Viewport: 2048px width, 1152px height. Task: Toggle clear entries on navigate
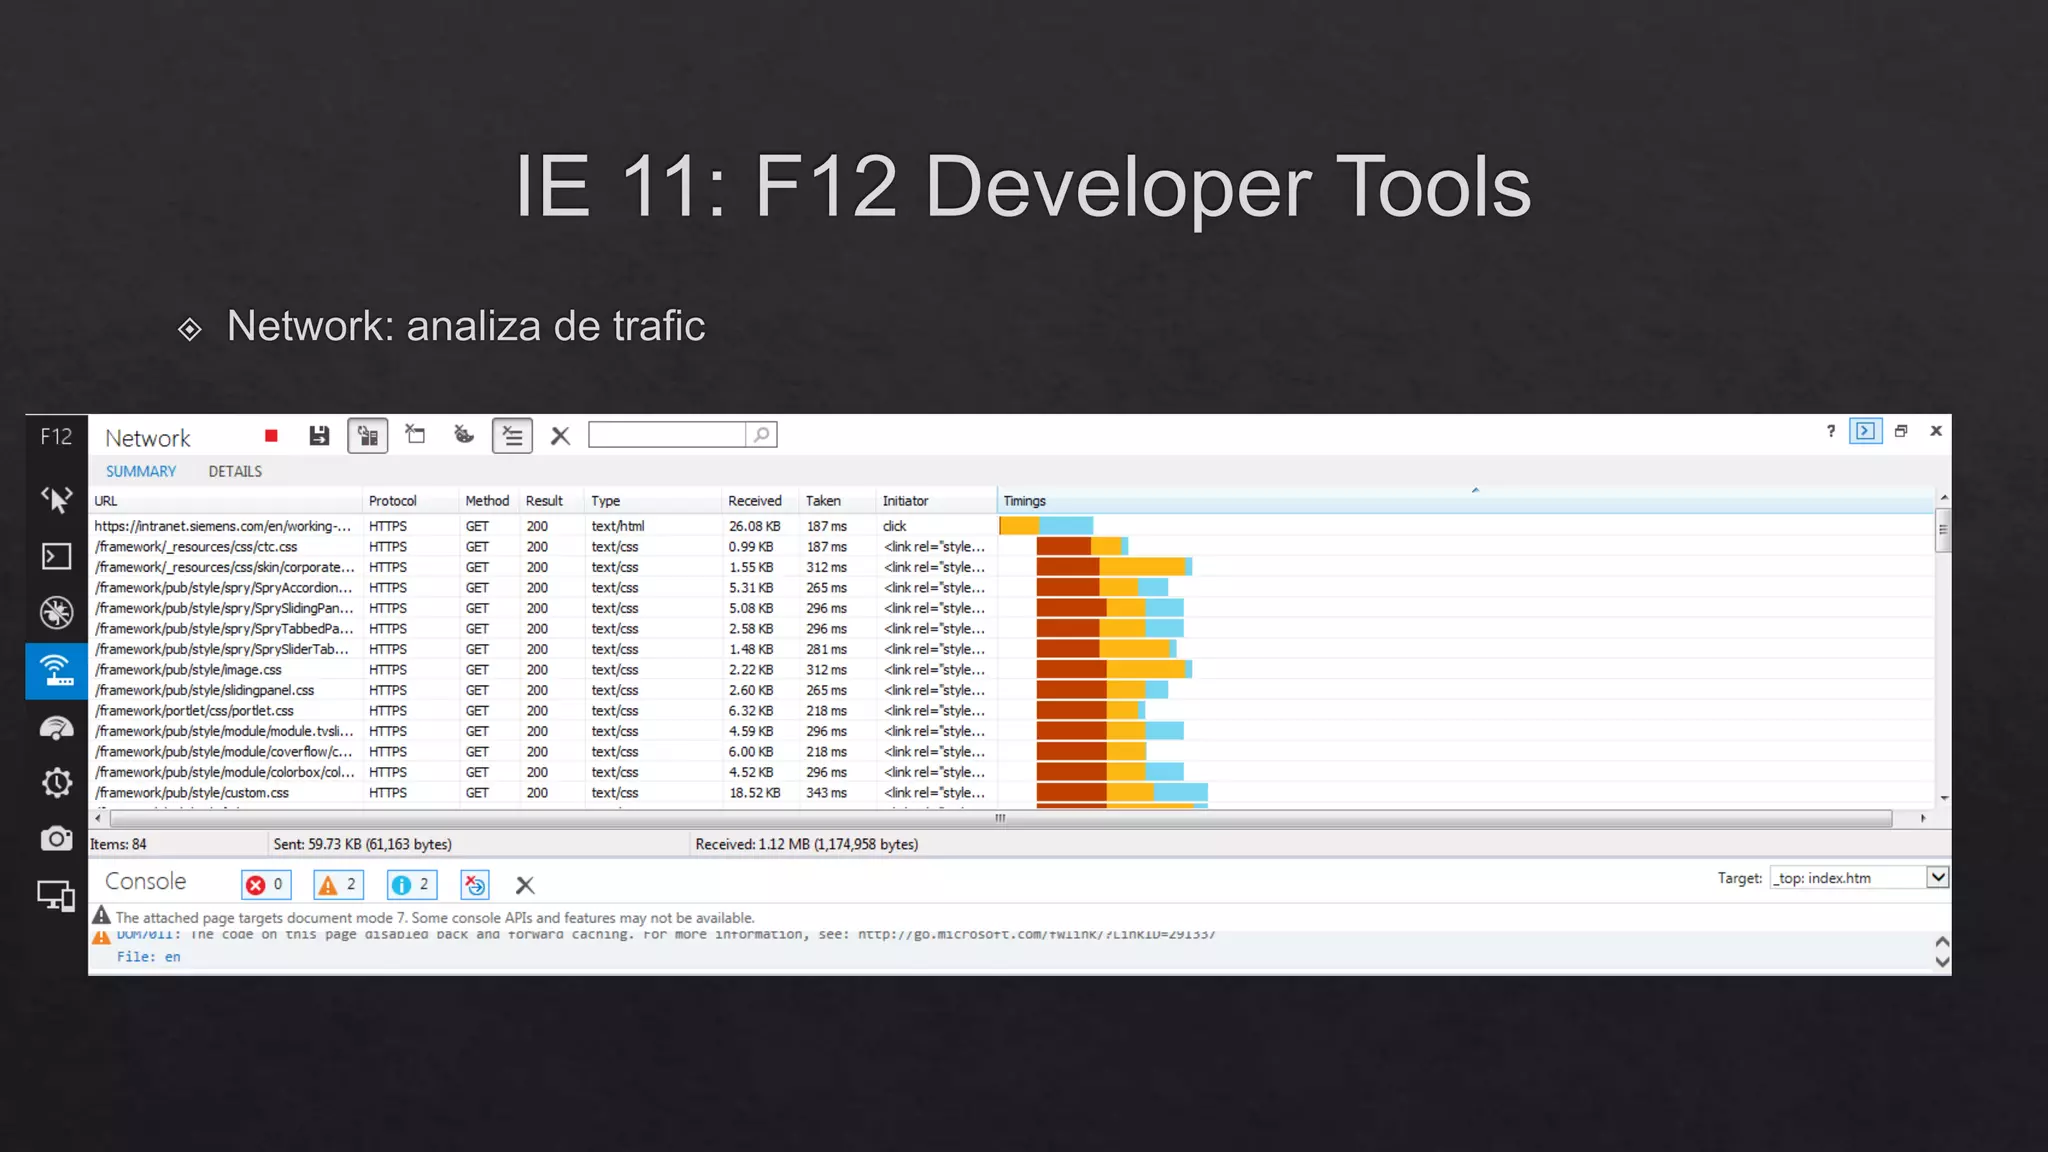click(512, 436)
